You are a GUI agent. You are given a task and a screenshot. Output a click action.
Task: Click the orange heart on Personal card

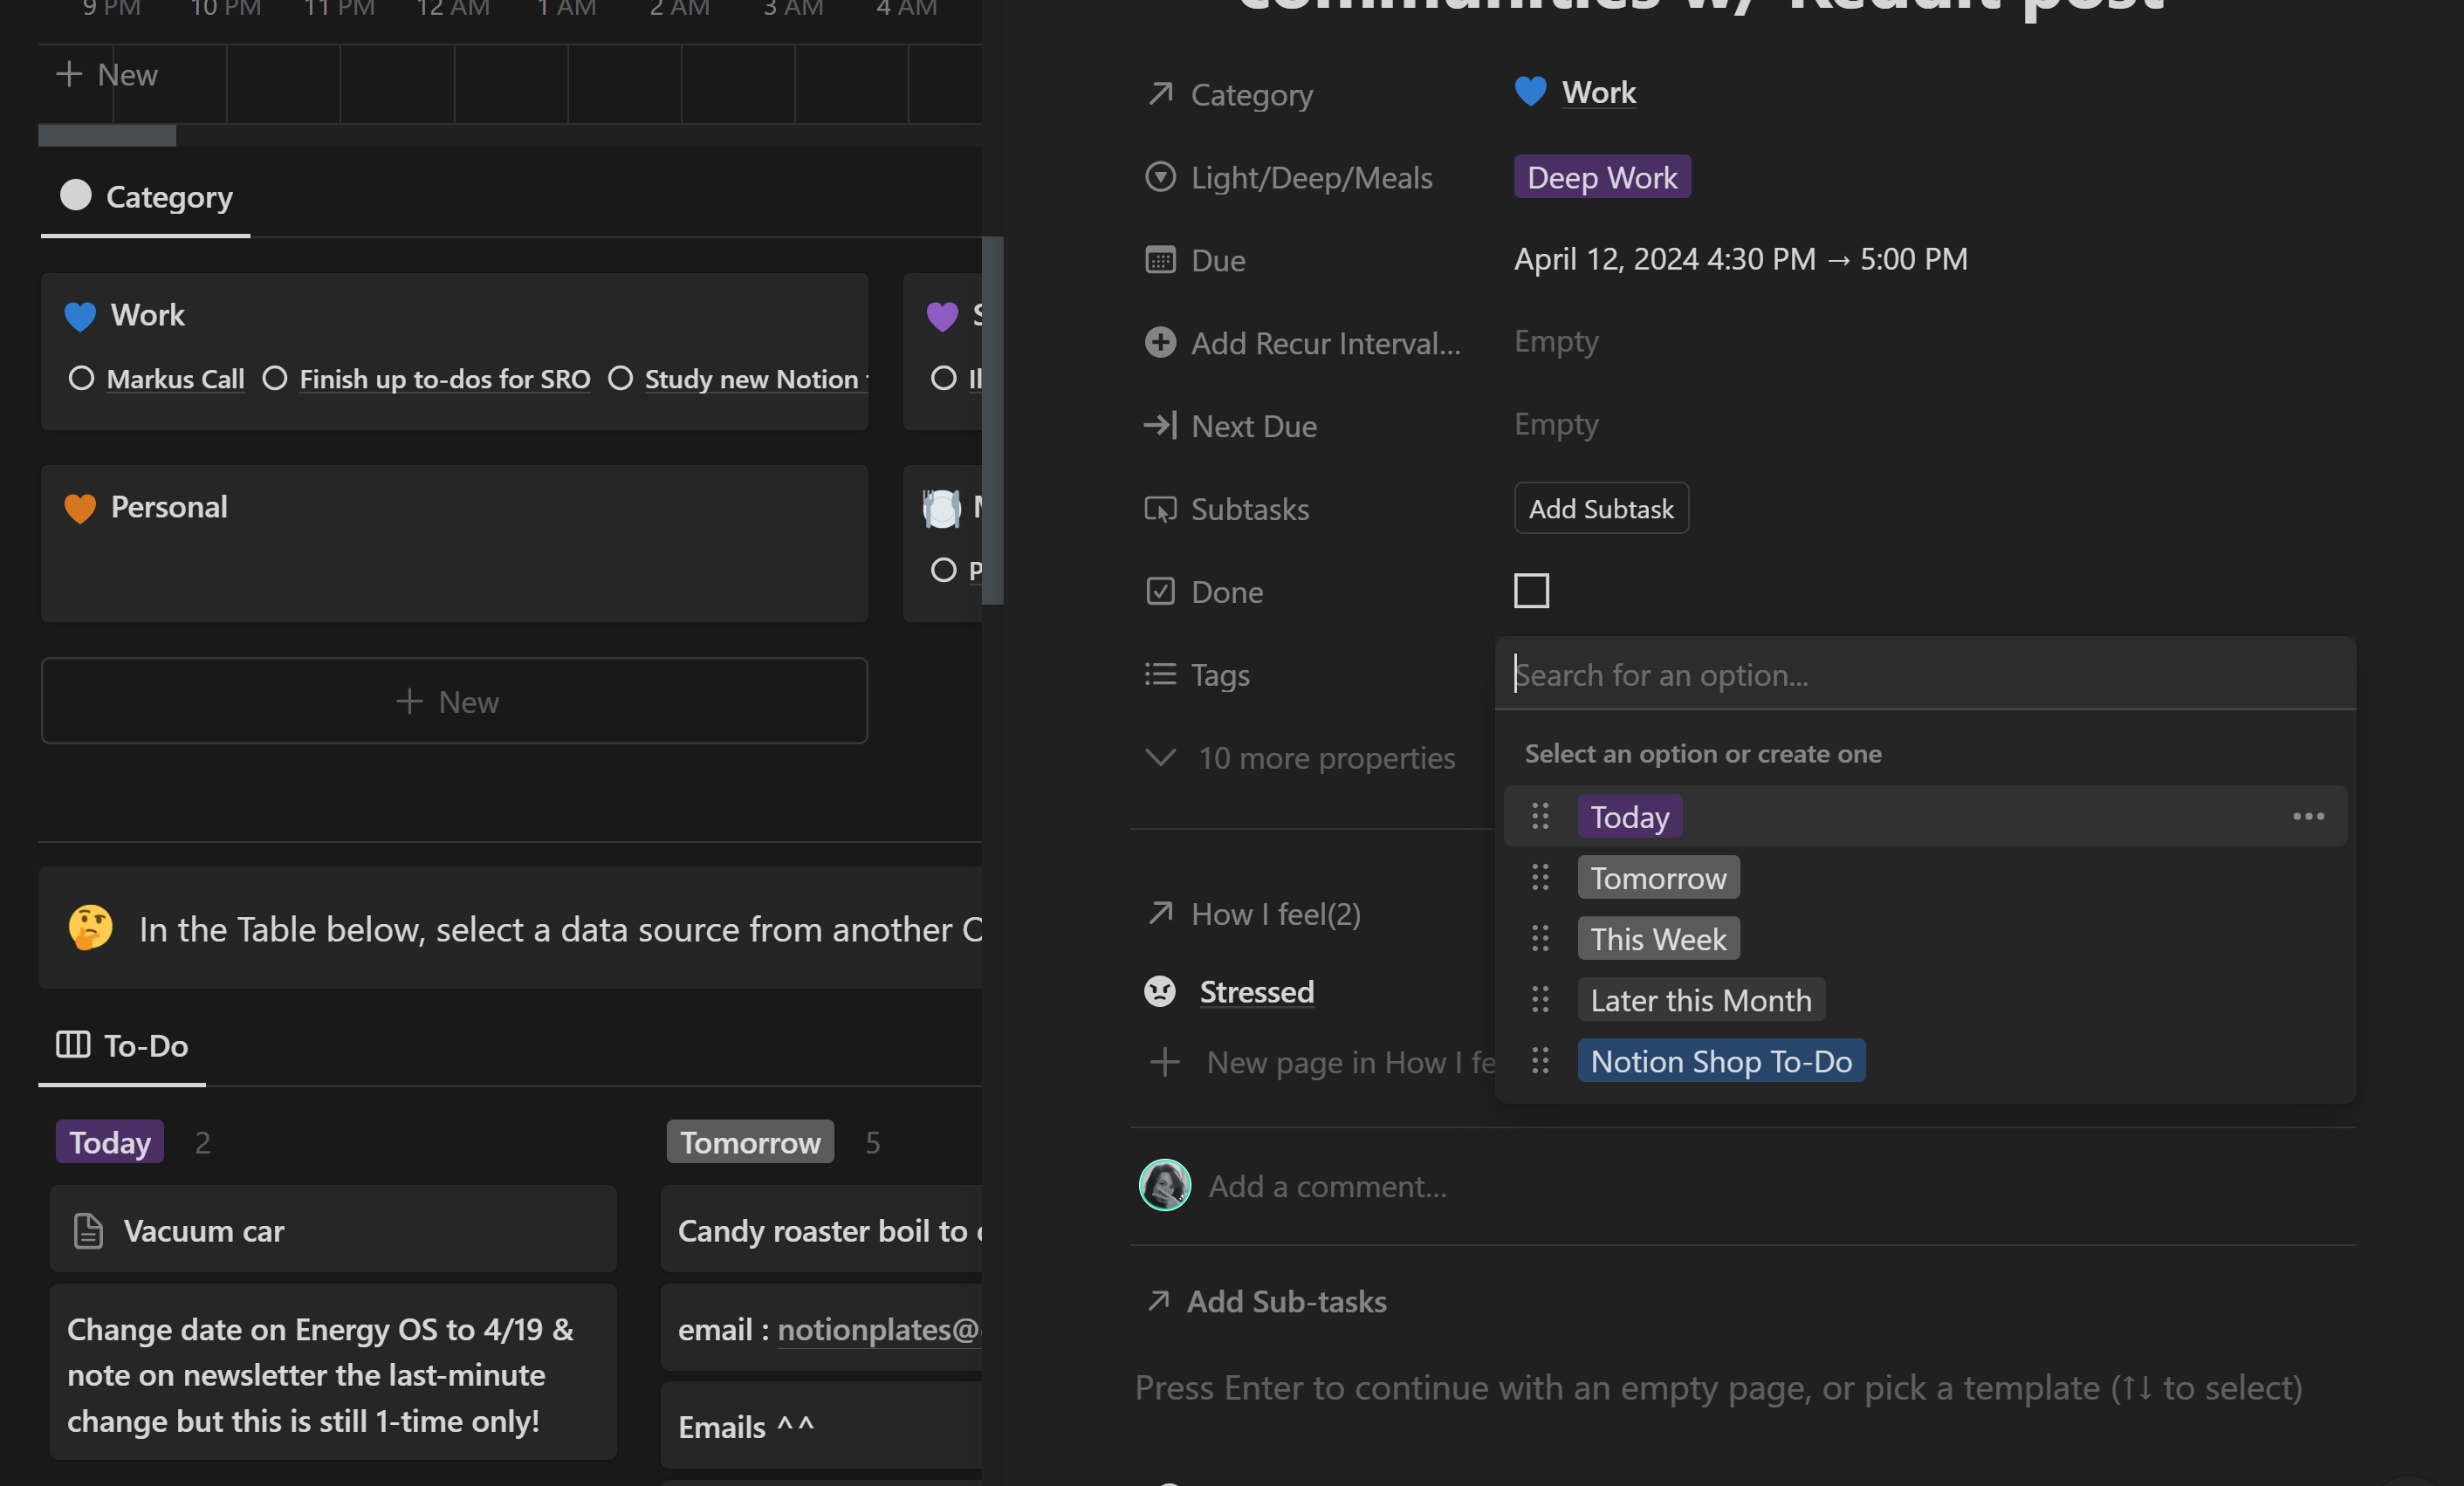(80, 508)
